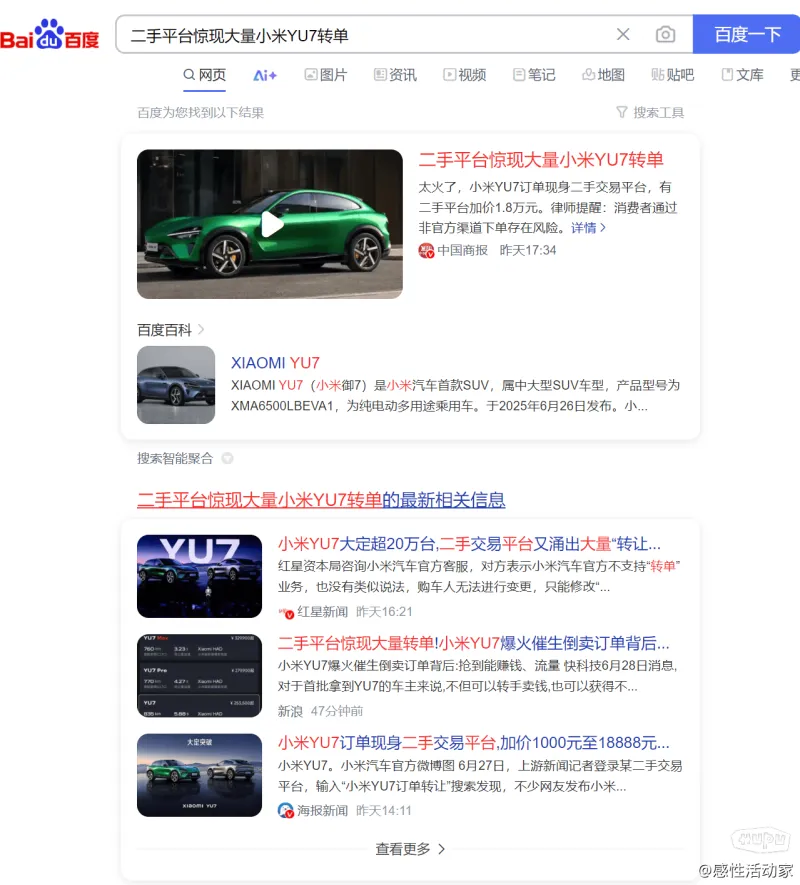Open 搜索工具 filter options

click(x=650, y=113)
